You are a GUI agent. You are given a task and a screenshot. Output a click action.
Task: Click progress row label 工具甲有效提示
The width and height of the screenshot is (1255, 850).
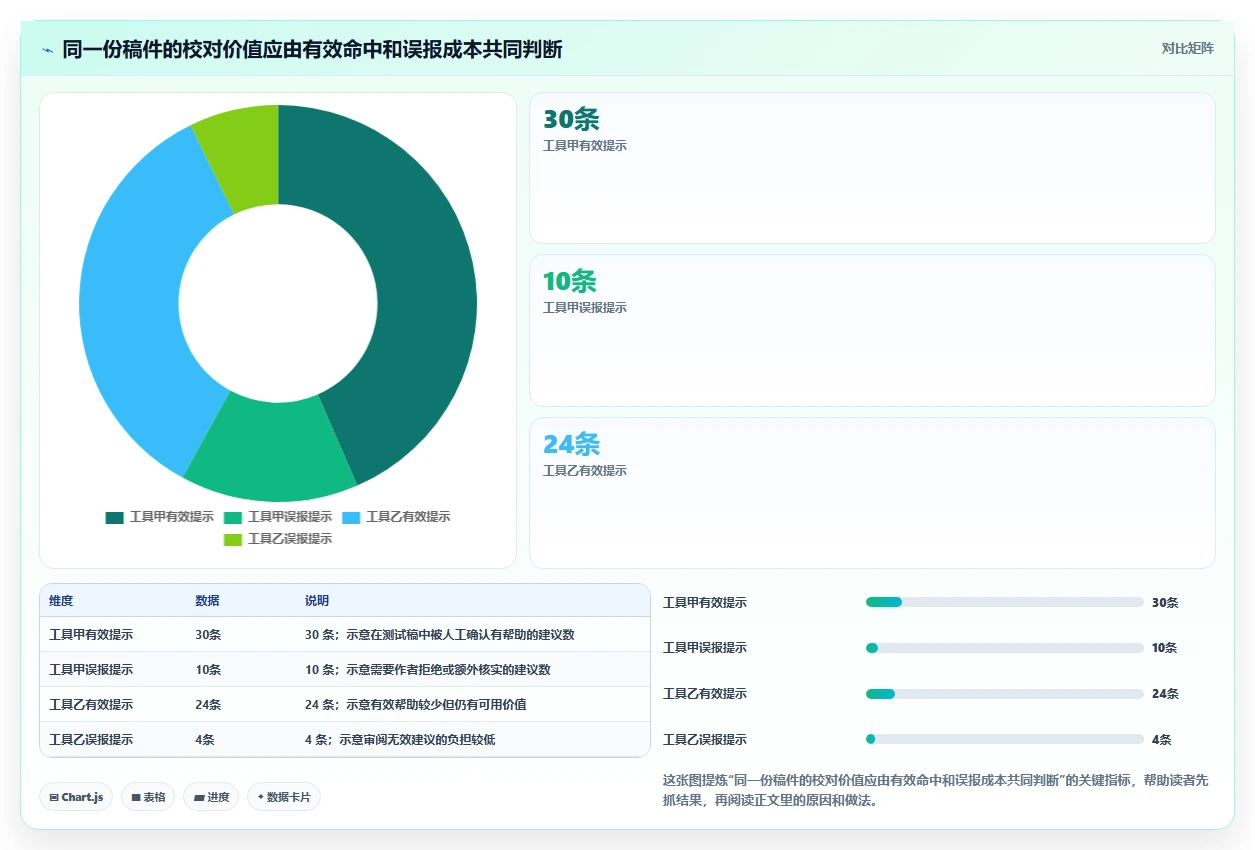pyautogui.click(x=705, y=603)
